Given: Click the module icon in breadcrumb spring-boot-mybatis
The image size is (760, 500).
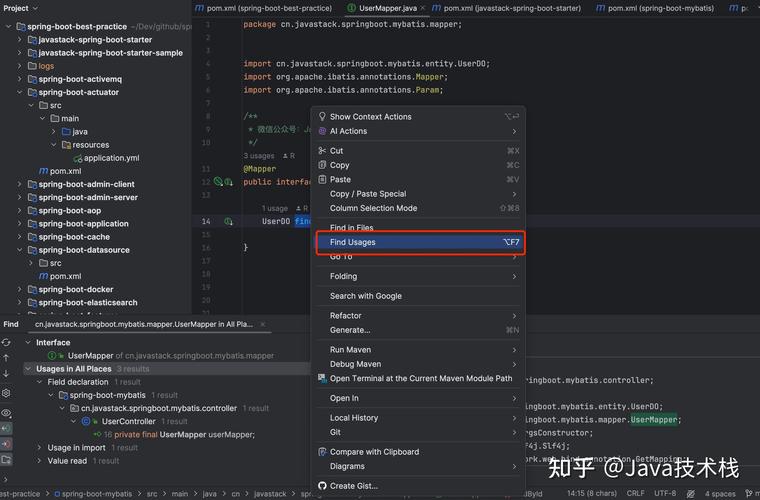Looking at the screenshot, I should 57,494.
